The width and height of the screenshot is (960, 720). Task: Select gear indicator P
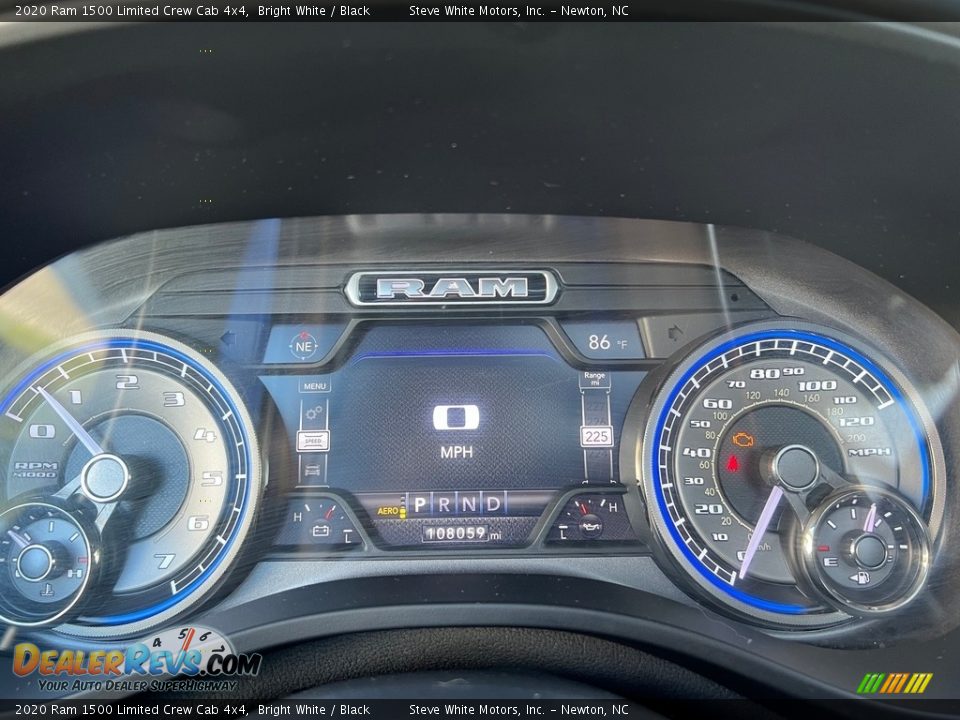420,504
